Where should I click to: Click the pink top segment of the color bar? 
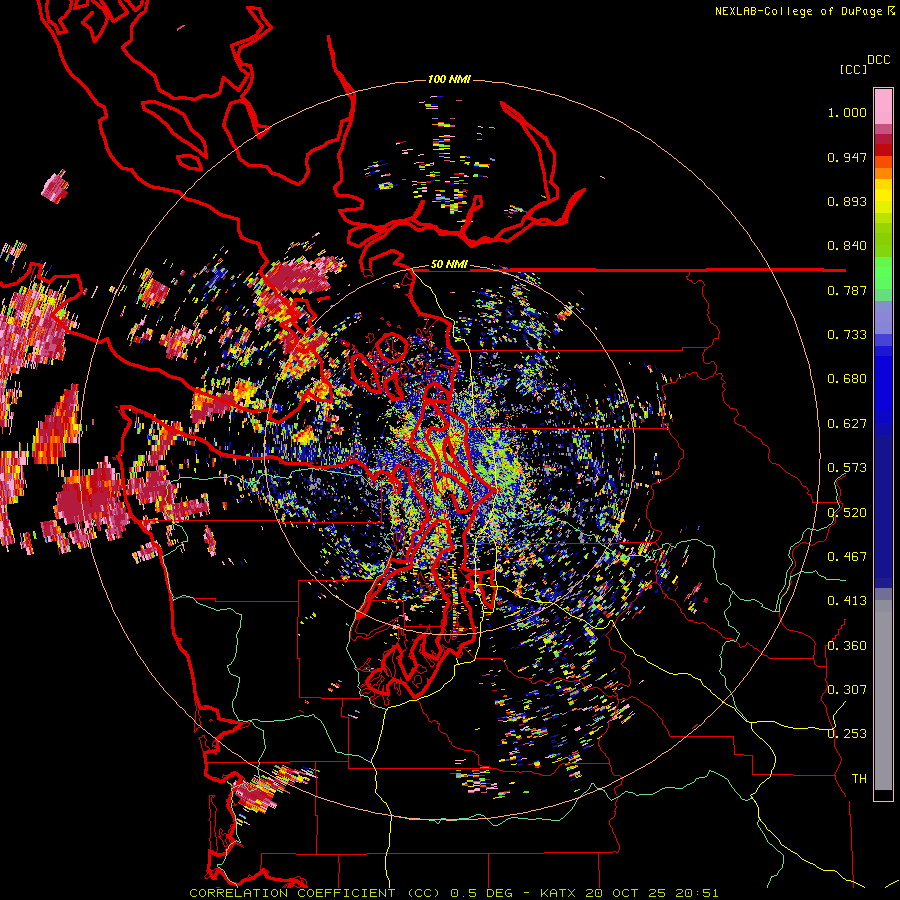883,107
